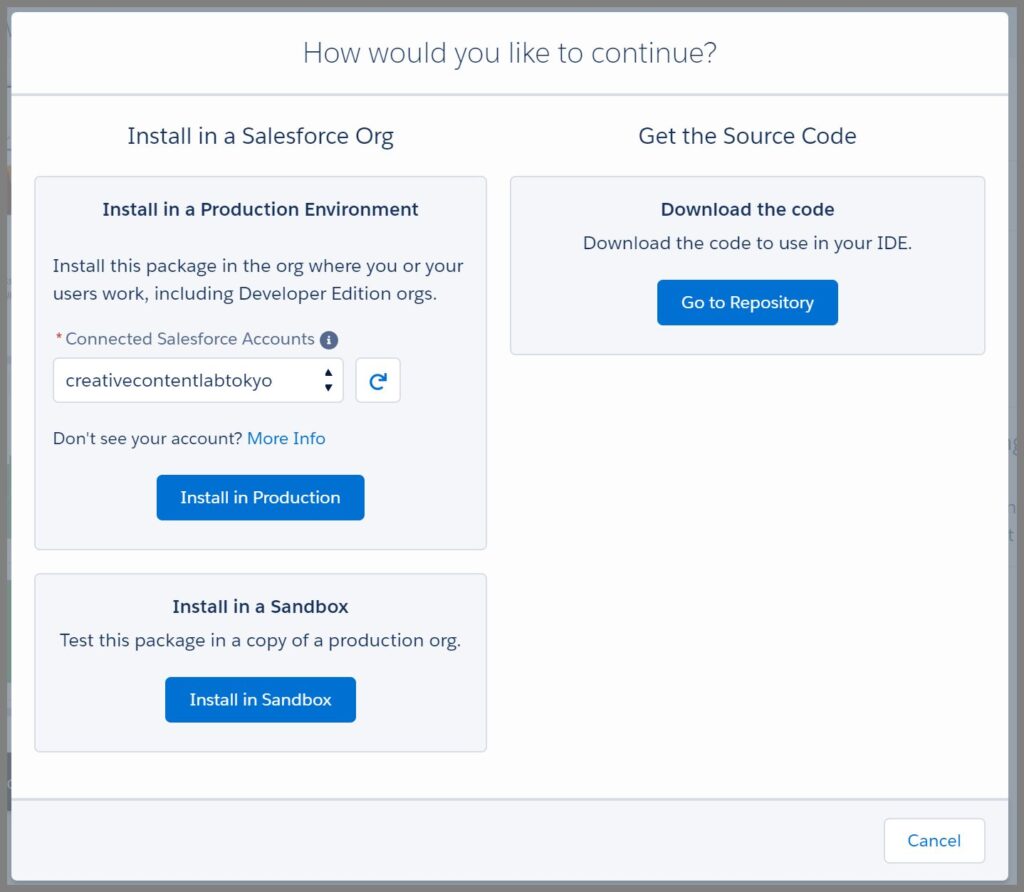
Task: Click the Get the Source Code heading
Action: click(747, 135)
